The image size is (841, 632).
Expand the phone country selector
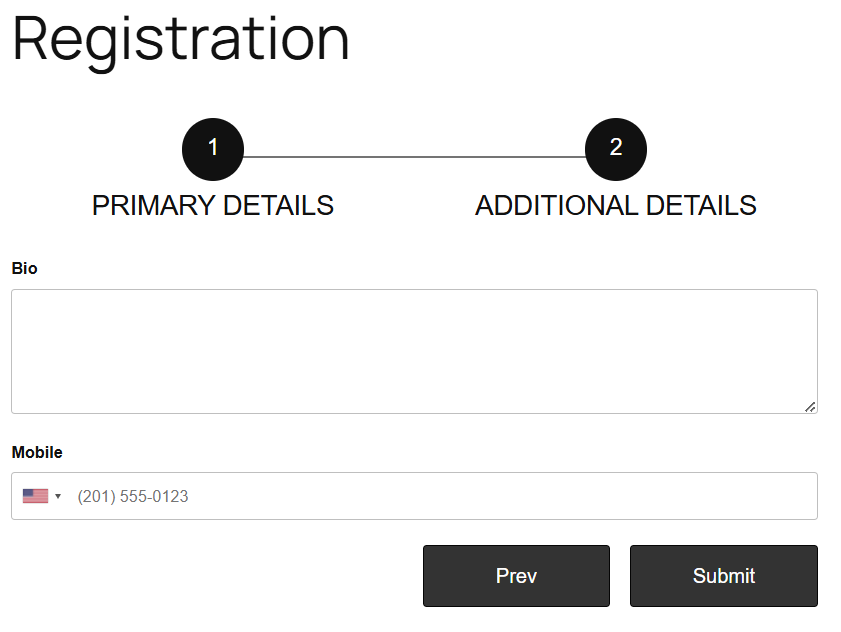pyautogui.click(x=43, y=496)
